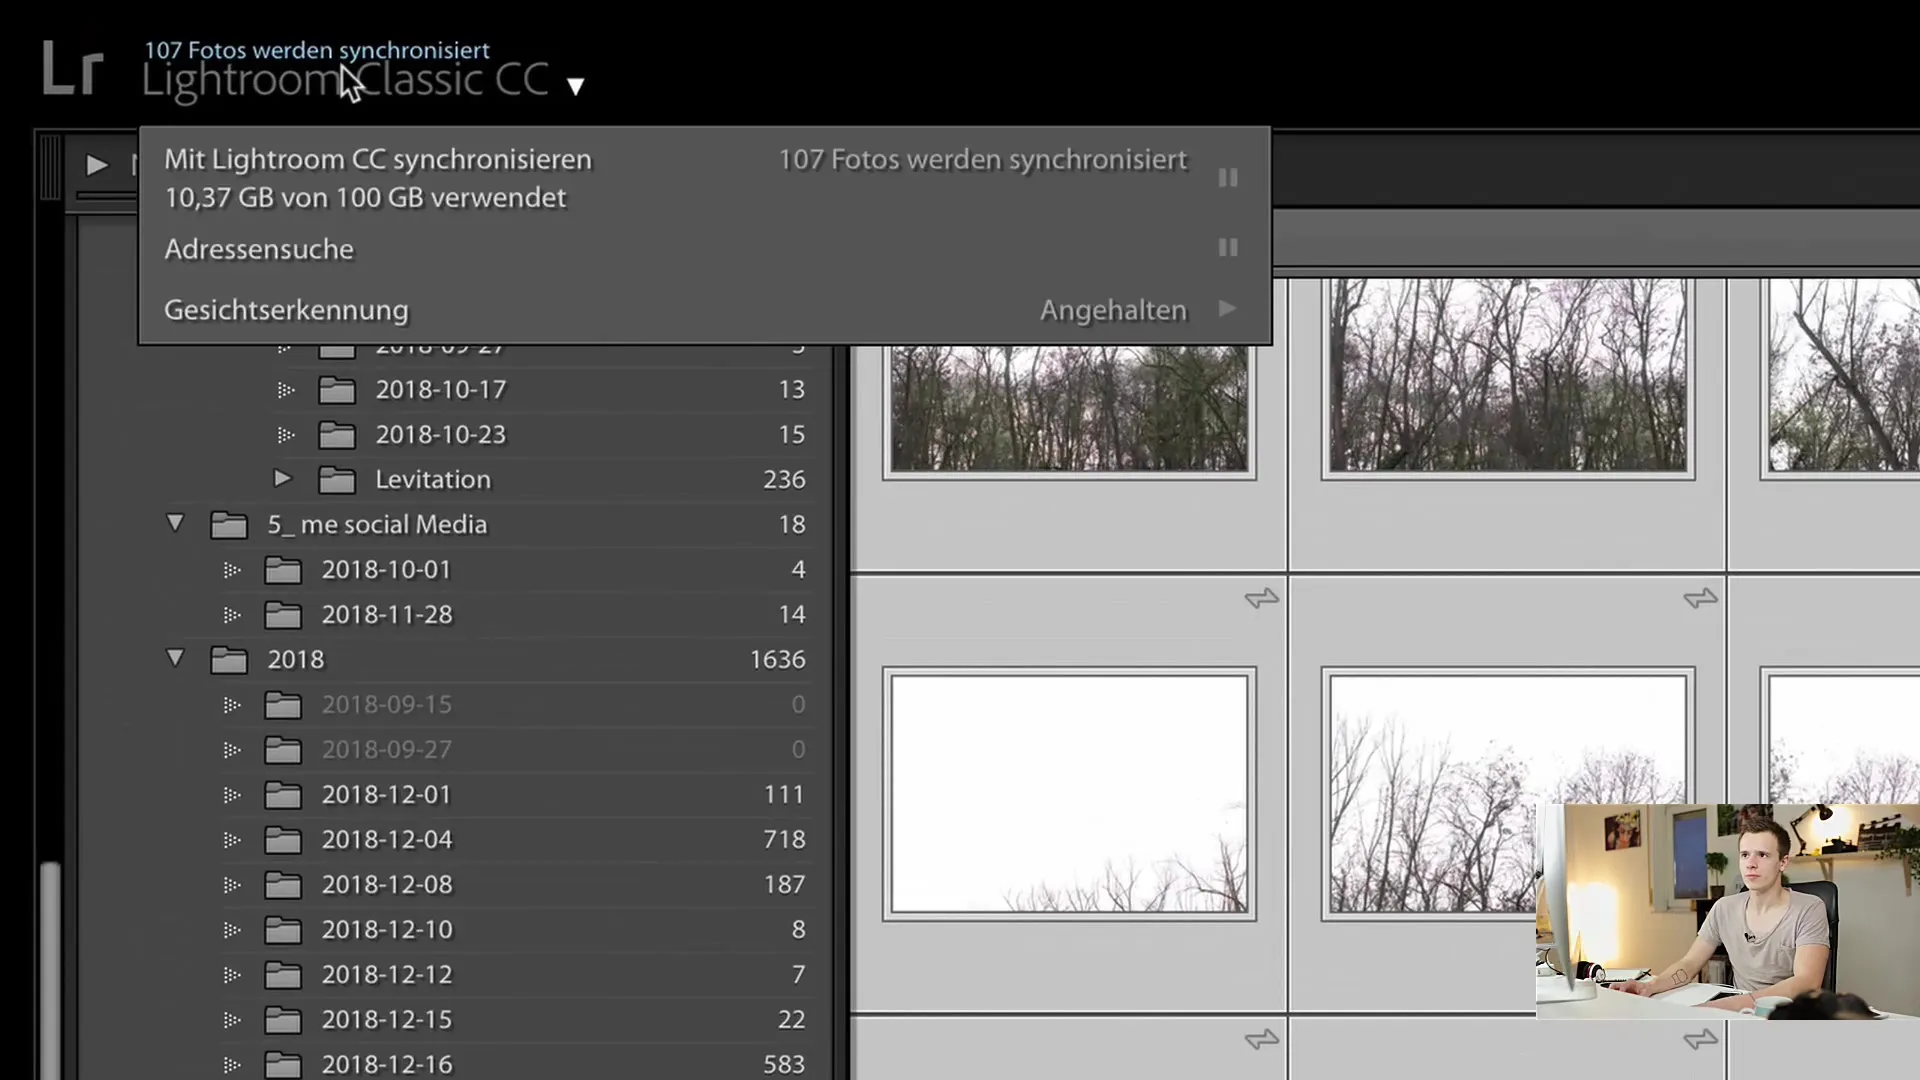Resume Gesichtserkennung with the play arrow
The image size is (1920, 1080).
[x=1228, y=309]
